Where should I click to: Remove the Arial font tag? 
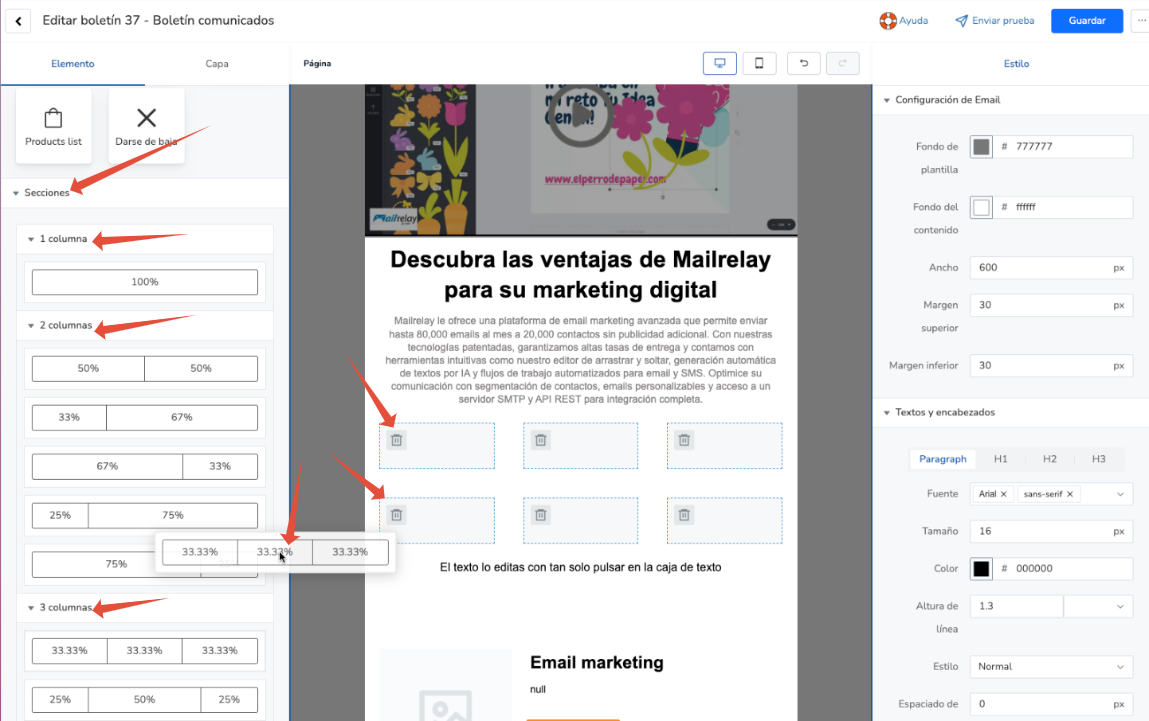(x=1004, y=495)
